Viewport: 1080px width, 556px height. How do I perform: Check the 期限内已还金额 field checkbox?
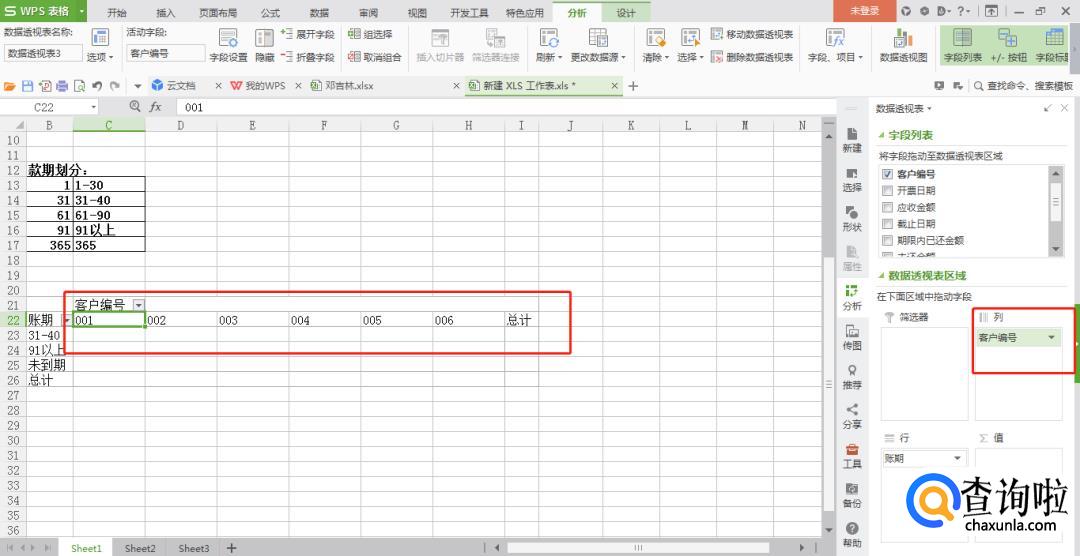click(887, 240)
